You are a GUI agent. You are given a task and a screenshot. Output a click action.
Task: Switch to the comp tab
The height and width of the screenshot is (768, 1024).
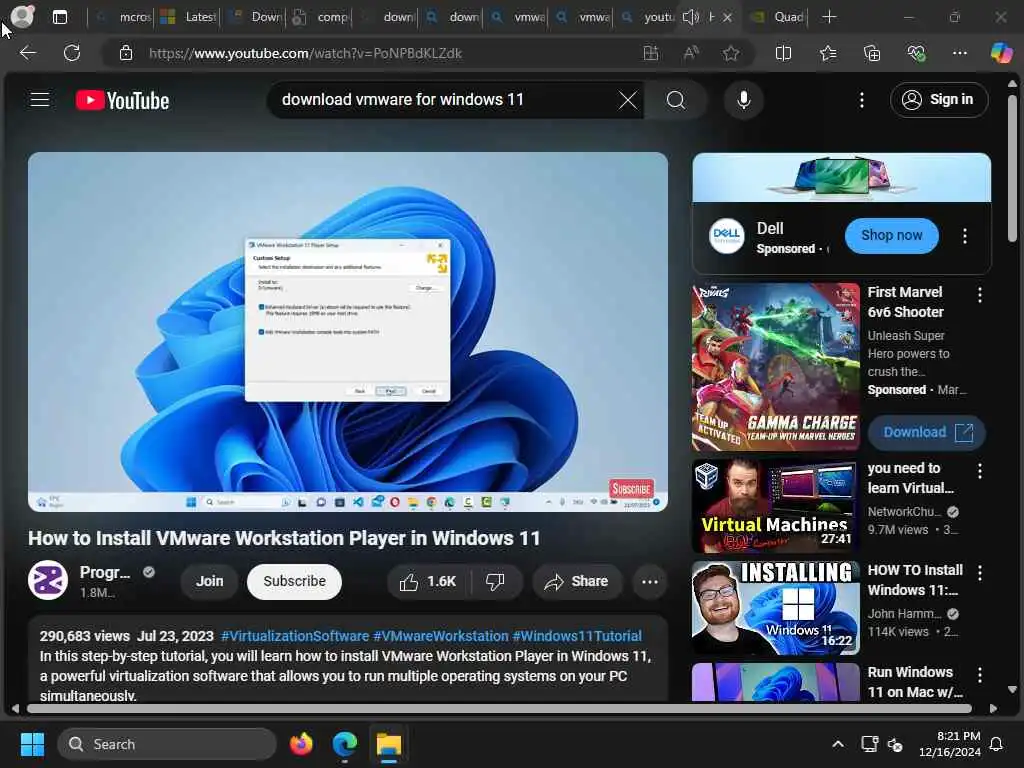tap(320, 17)
